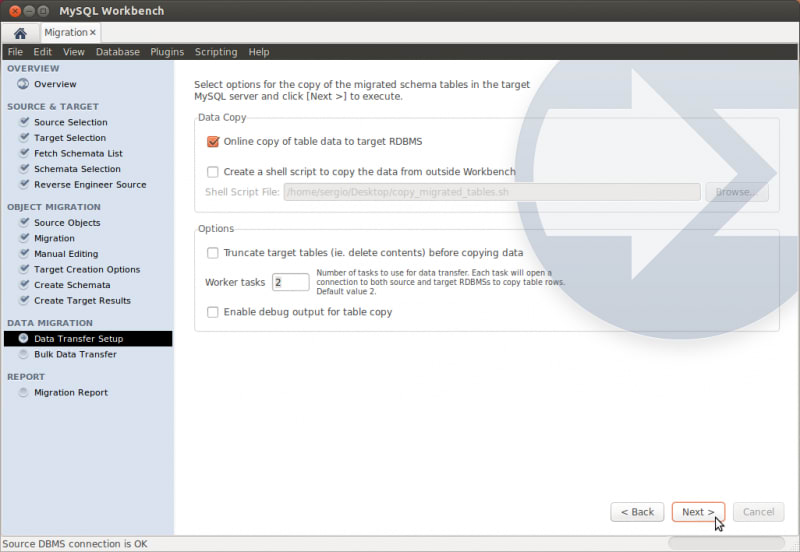800x552 pixels.
Task: Open the Scripting menu
Action: pyautogui.click(x=216, y=52)
